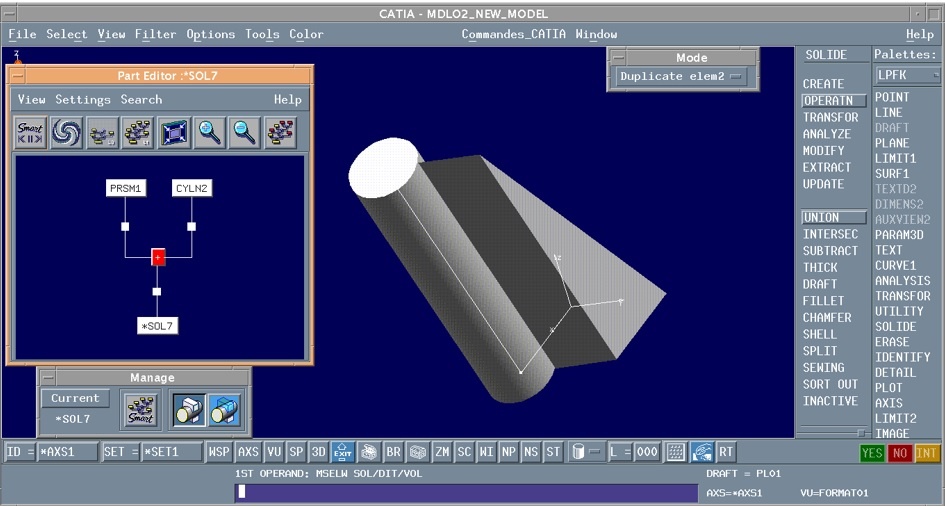Click the scrollbar at bottom of SOLIDE menu

pyautogui.click(x=834, y=433)
